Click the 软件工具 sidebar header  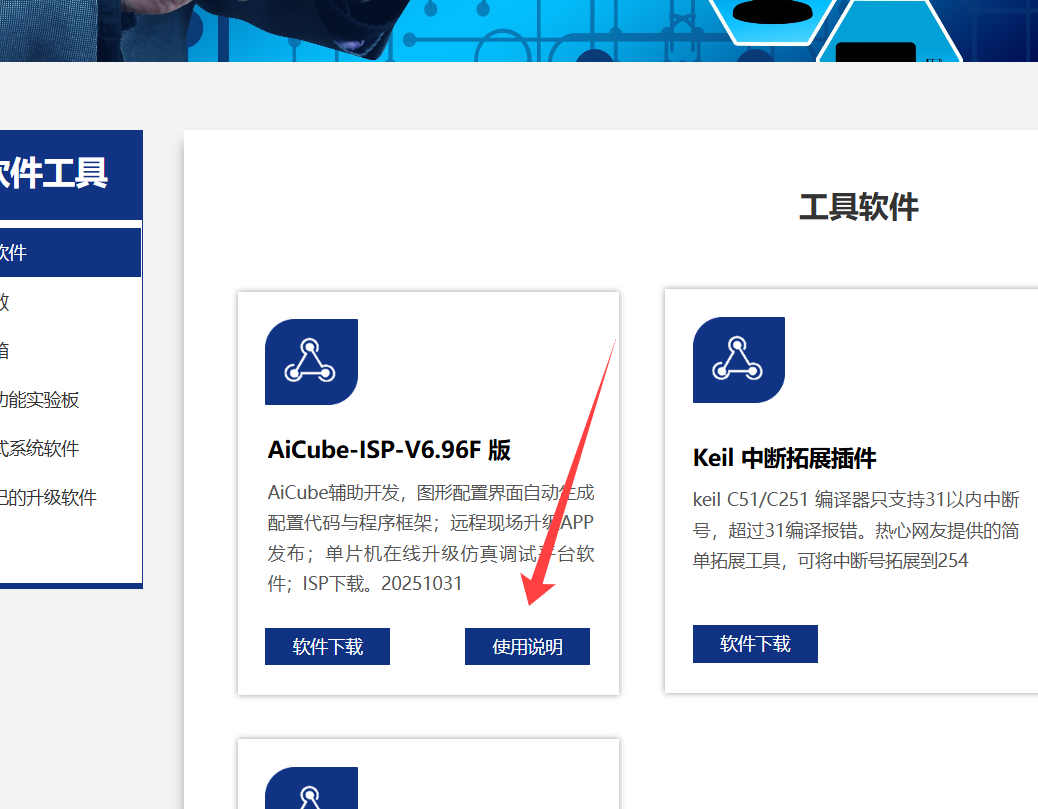point(55,173)
